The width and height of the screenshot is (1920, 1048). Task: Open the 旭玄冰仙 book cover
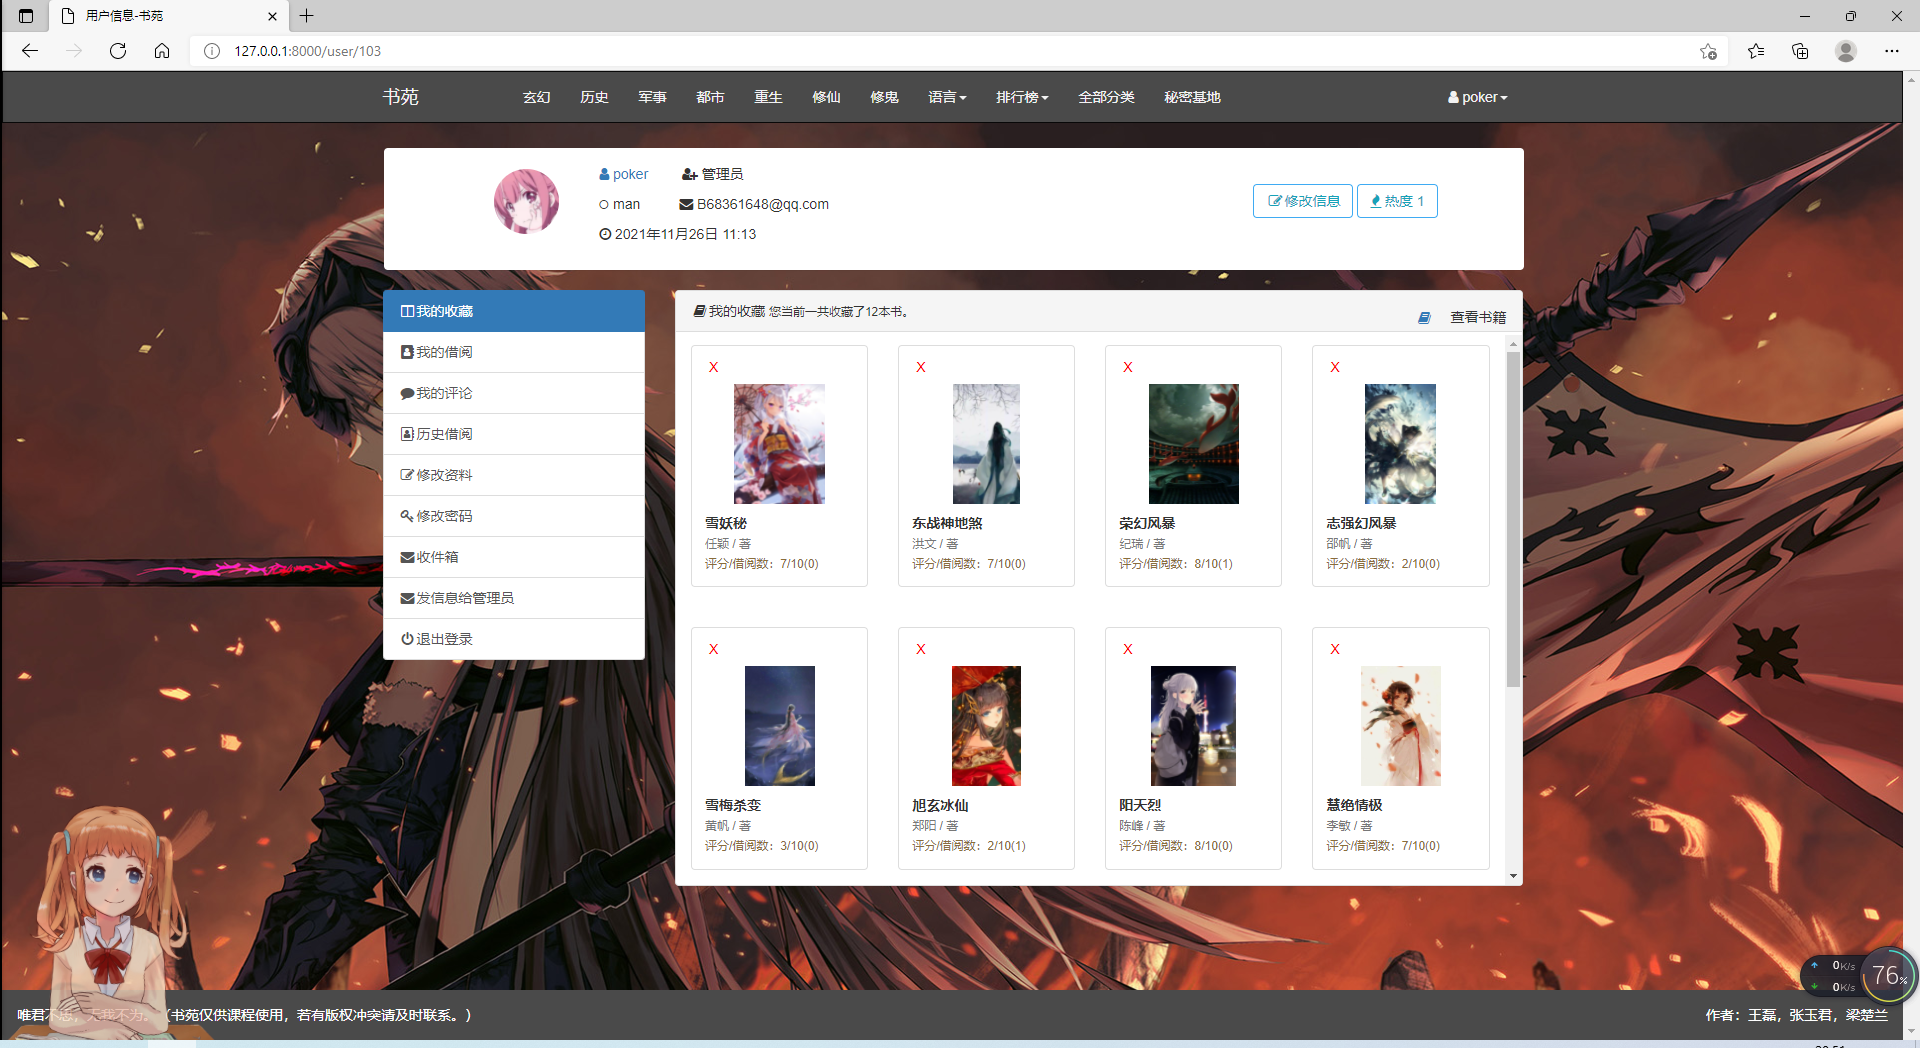click(986, 726)
